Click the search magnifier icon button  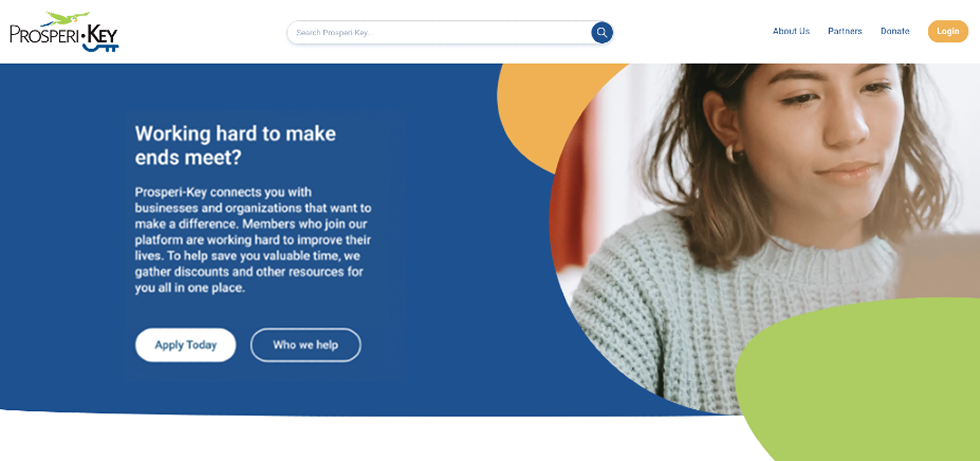tap(601, 32)
